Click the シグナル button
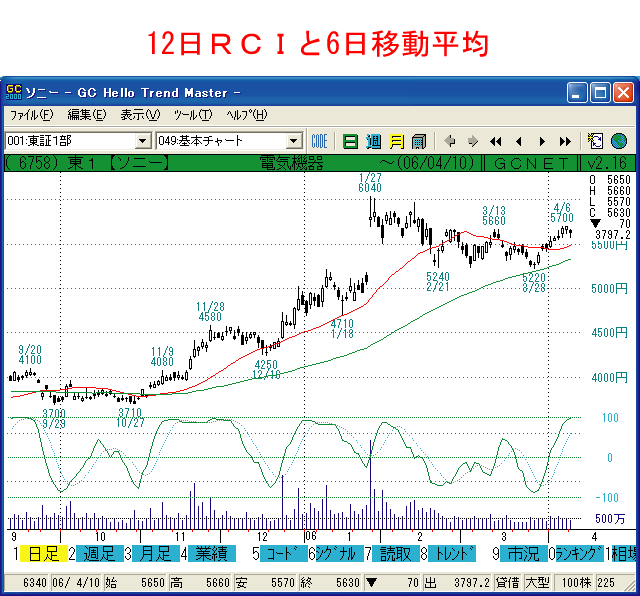640x596 pixels. 340,554
